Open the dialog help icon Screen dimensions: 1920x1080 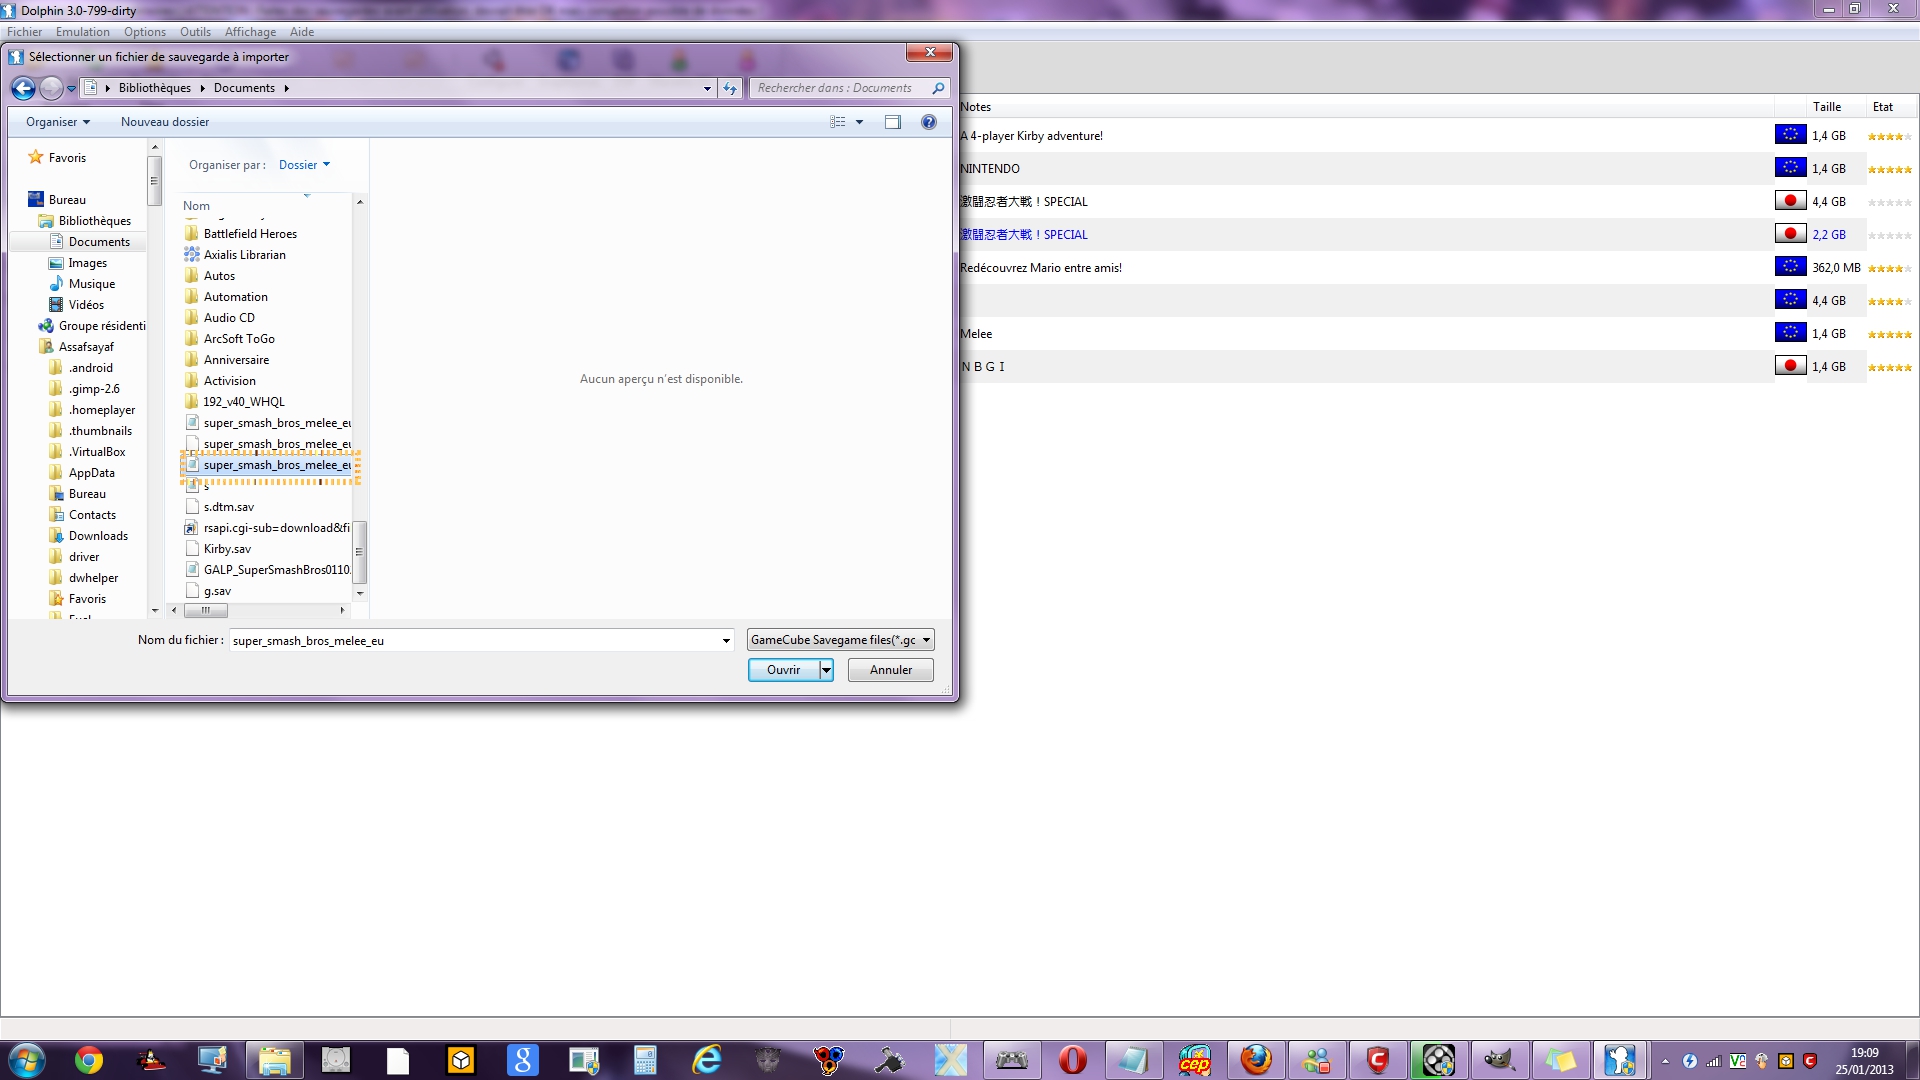click(928, 122)
